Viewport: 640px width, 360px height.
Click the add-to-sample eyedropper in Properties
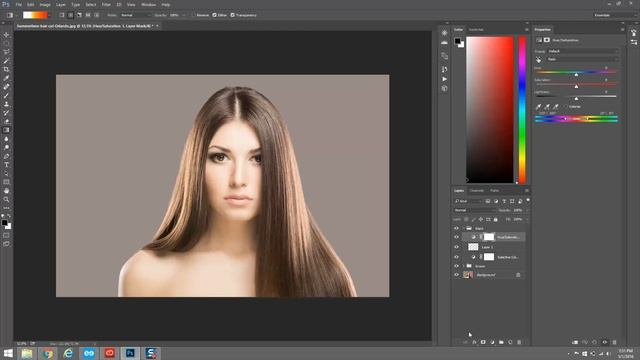(x=547, y=107)
